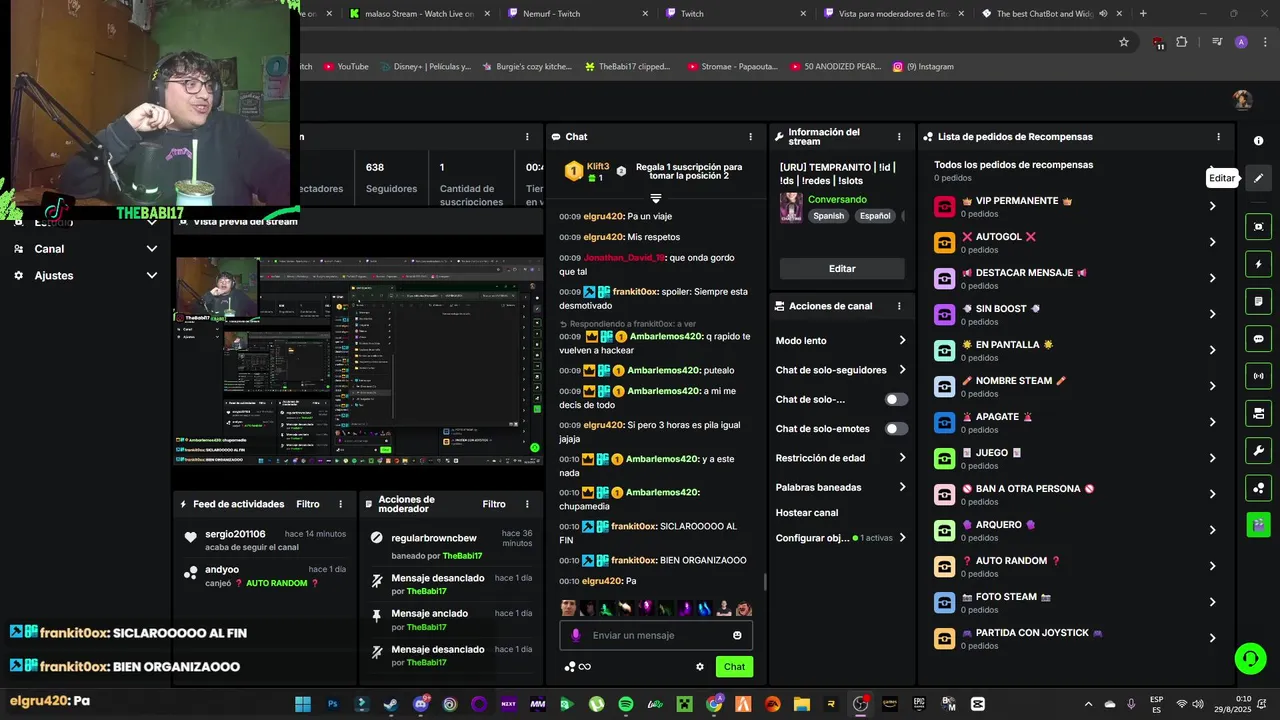Expand VIP PERMANENTE reward requests
Image resolution: width=1280 pixels, height=720 pixels.
1212,206
